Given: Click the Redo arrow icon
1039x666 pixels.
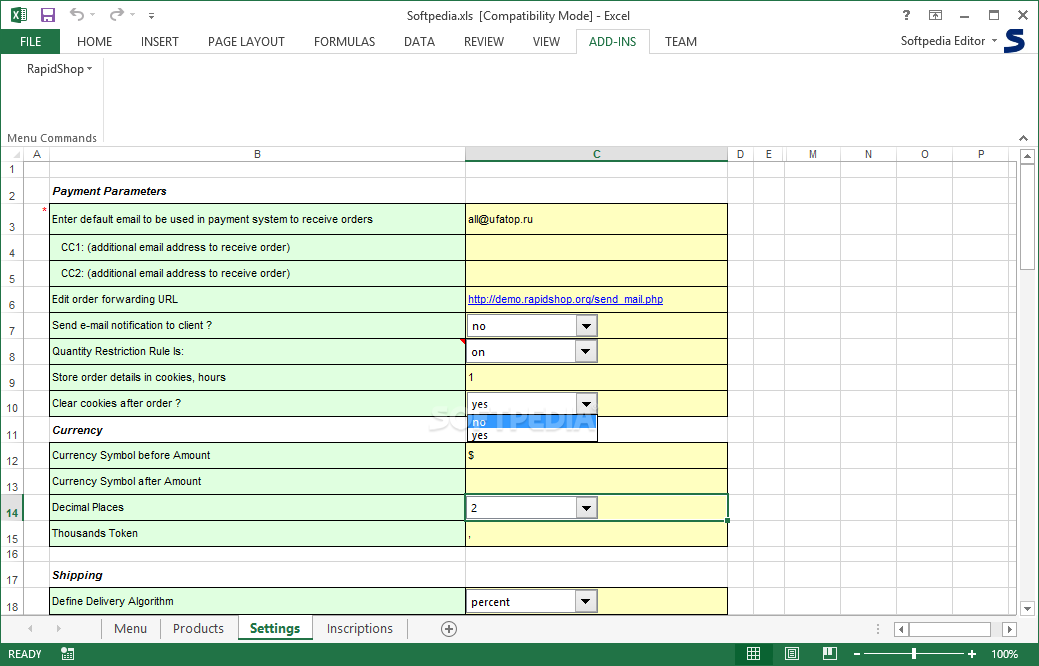Looking at the screenshot, I should coord(117,14).
